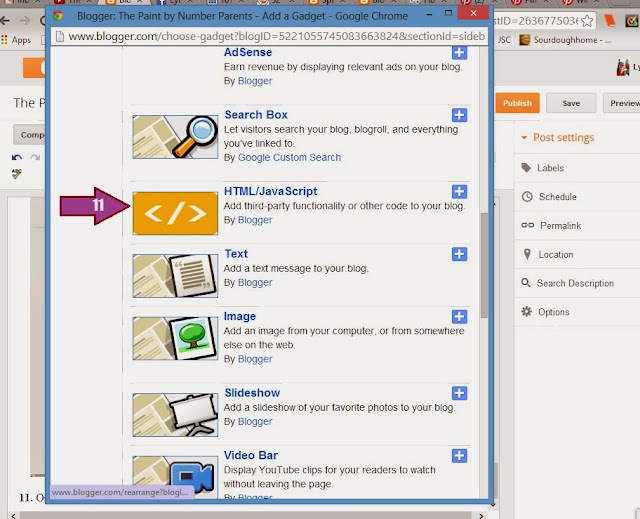This screenshot has width=640, height=519.
Task: Click the Search Box magnifier thumbnail
Action: coord(175,137)
